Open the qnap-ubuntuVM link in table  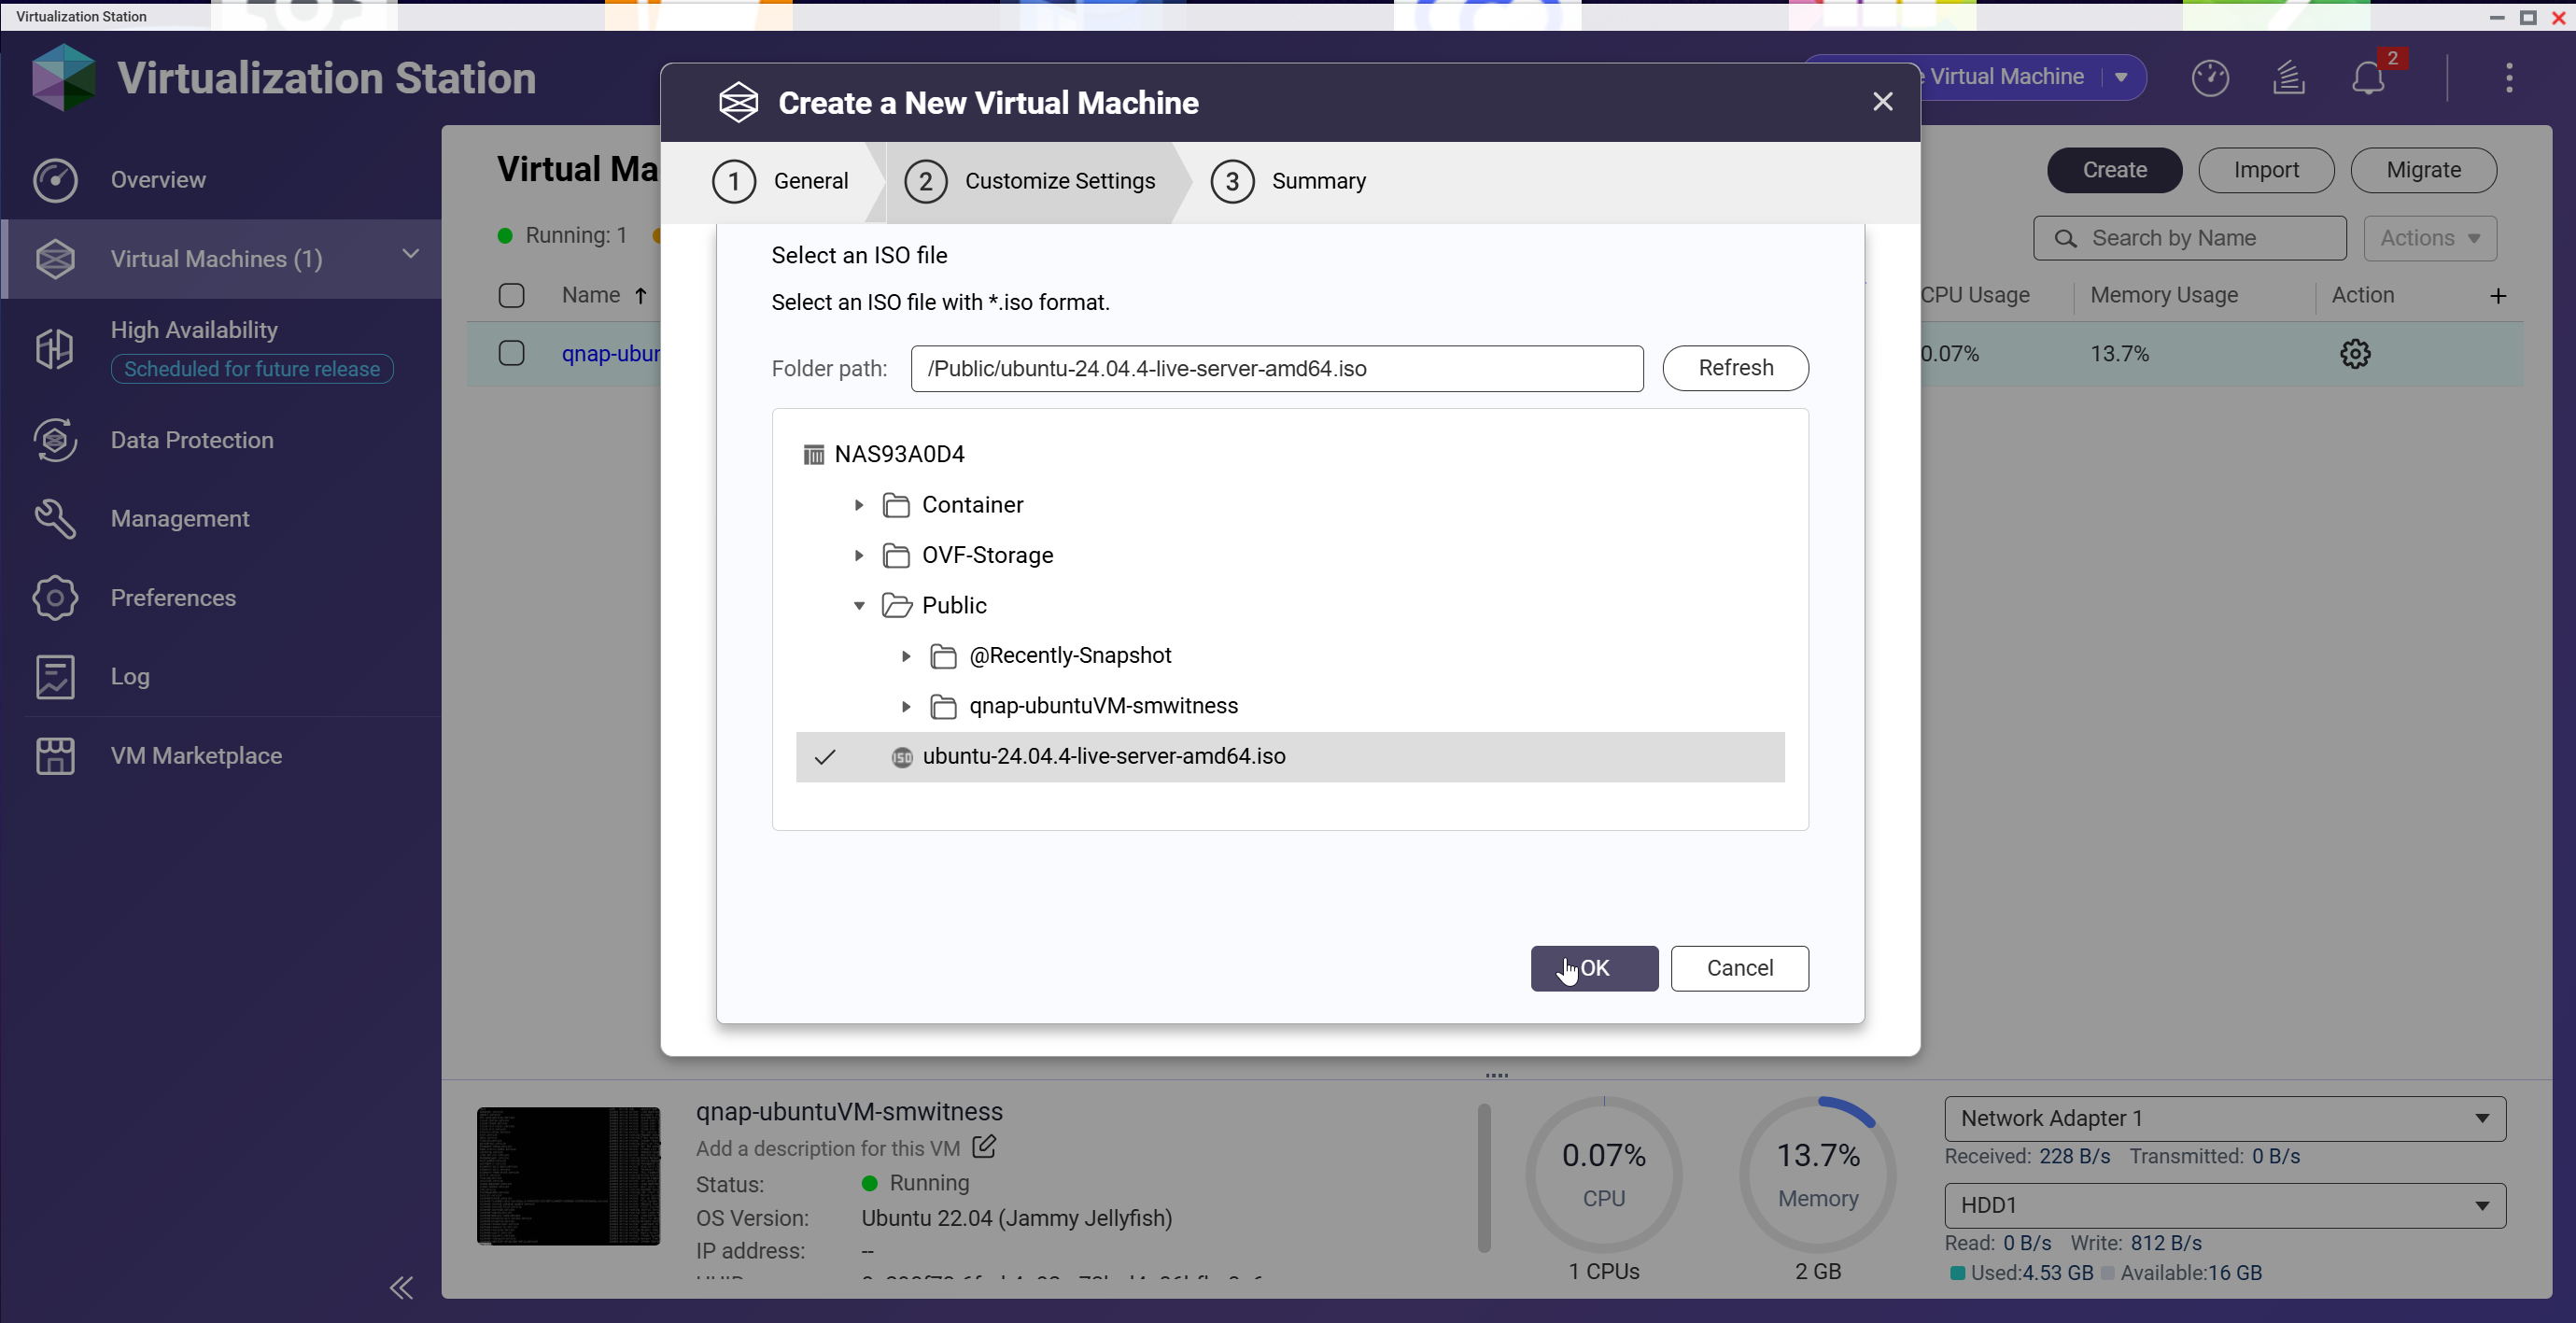click(610, 354)
